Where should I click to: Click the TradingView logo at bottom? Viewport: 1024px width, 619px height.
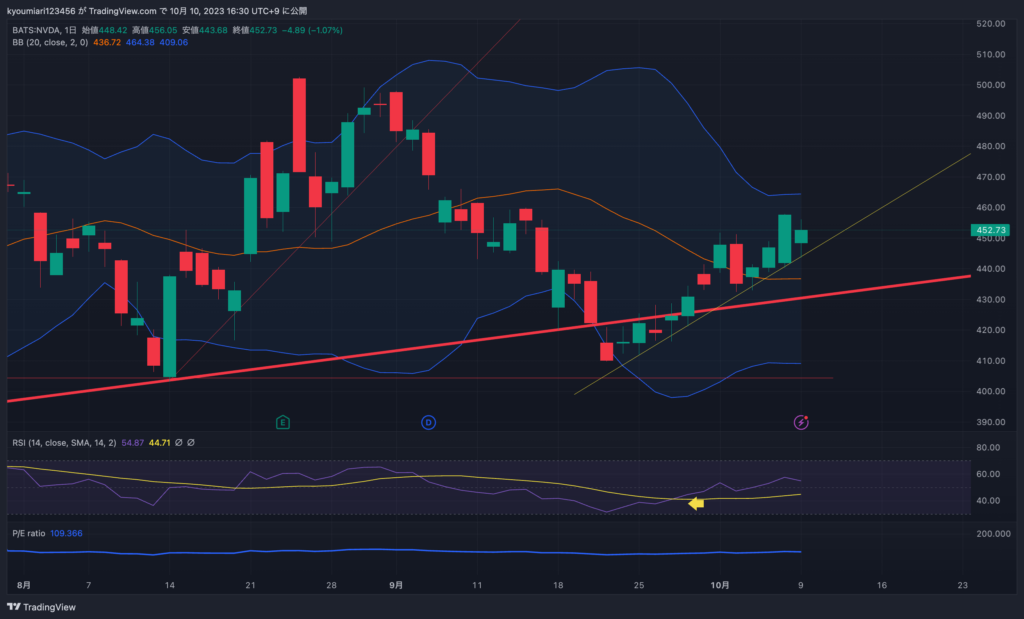(x=41, y=607)
